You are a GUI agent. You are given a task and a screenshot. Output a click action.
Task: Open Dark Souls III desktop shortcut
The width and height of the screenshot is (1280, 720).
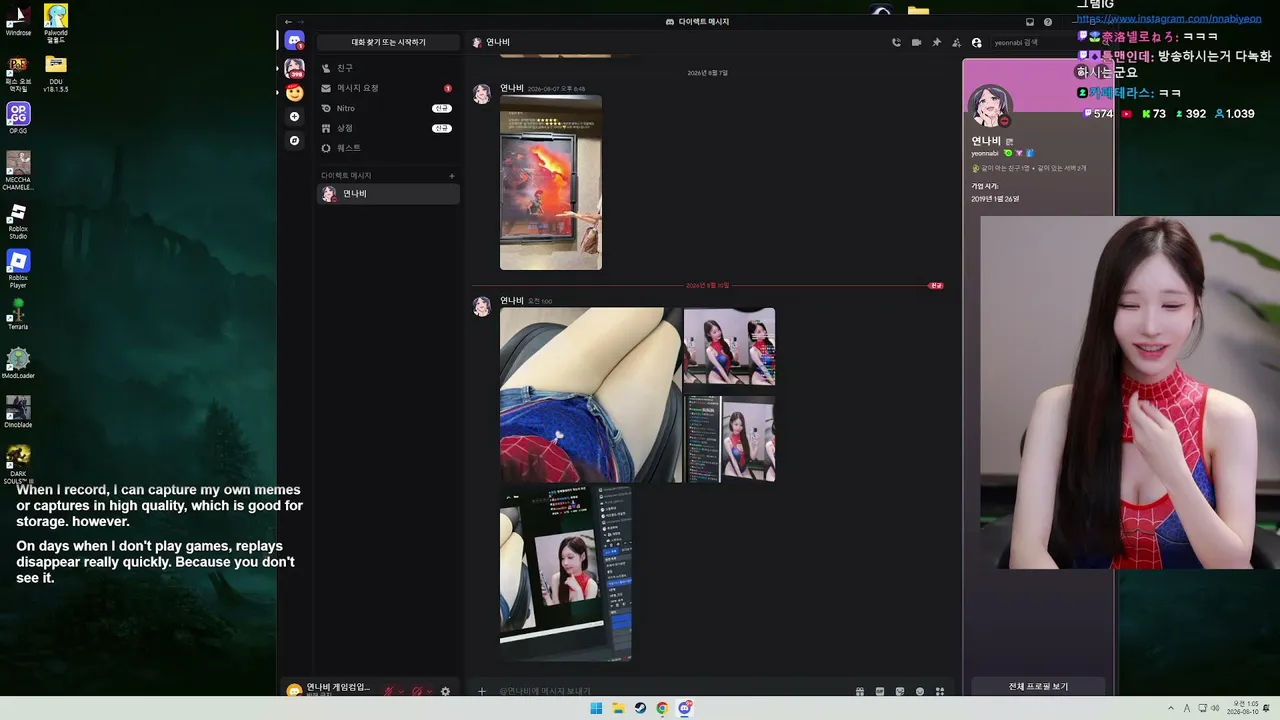pyautogui.click(x=18, y=464)
